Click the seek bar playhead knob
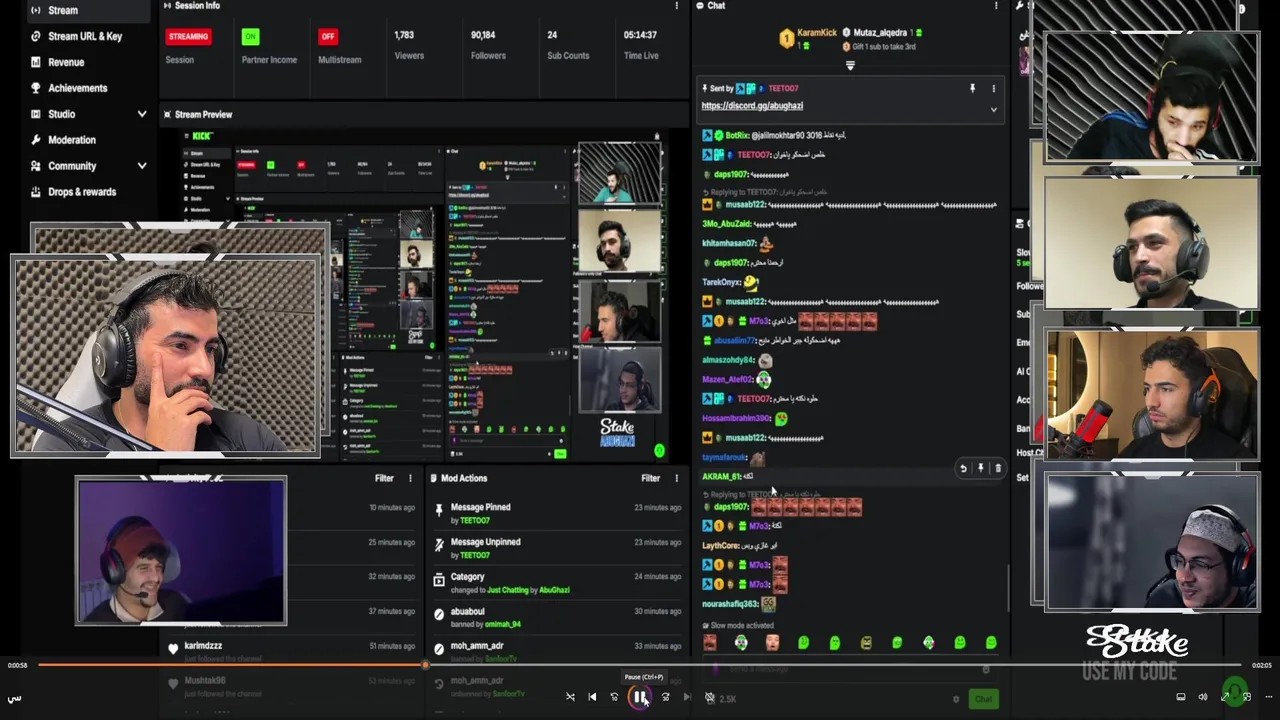This screenshot has width=1280, height=720. 426,665
